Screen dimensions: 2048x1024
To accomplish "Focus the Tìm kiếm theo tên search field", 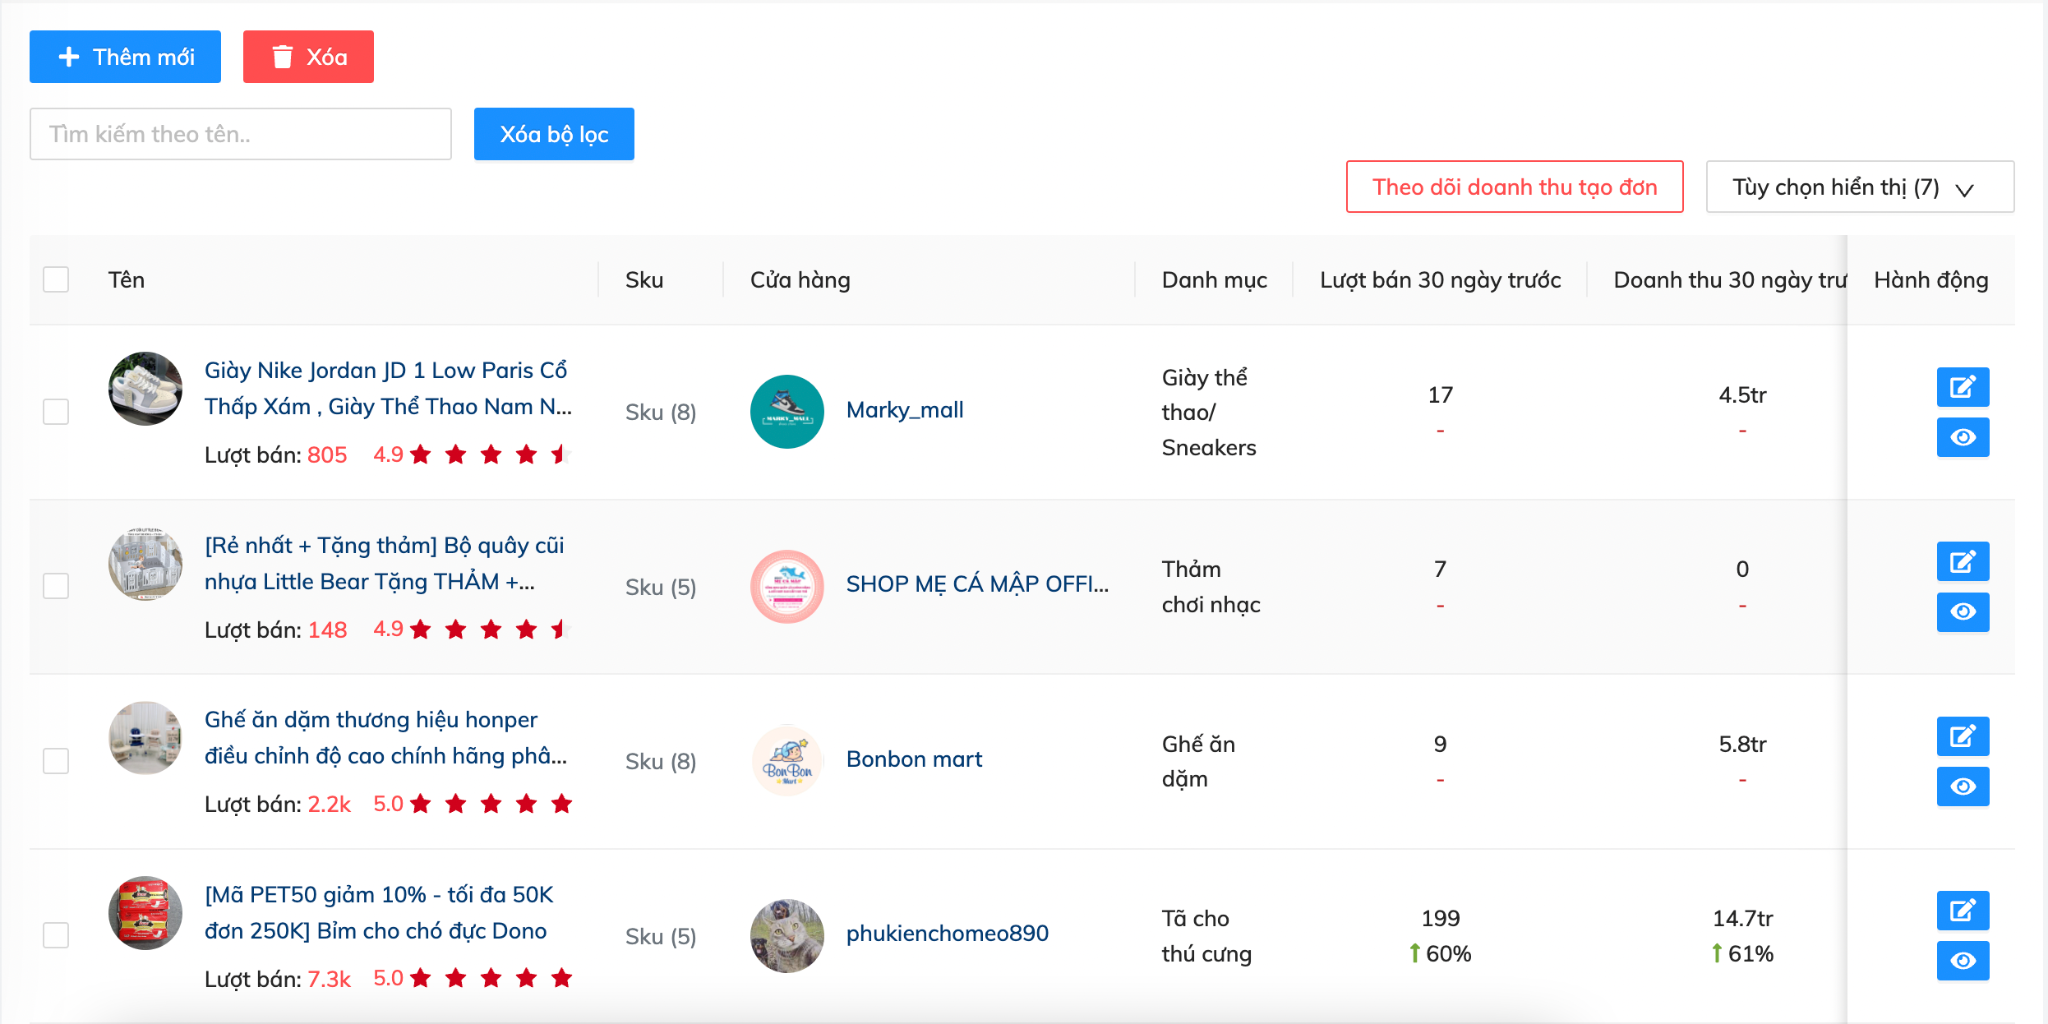I will 240,134.
